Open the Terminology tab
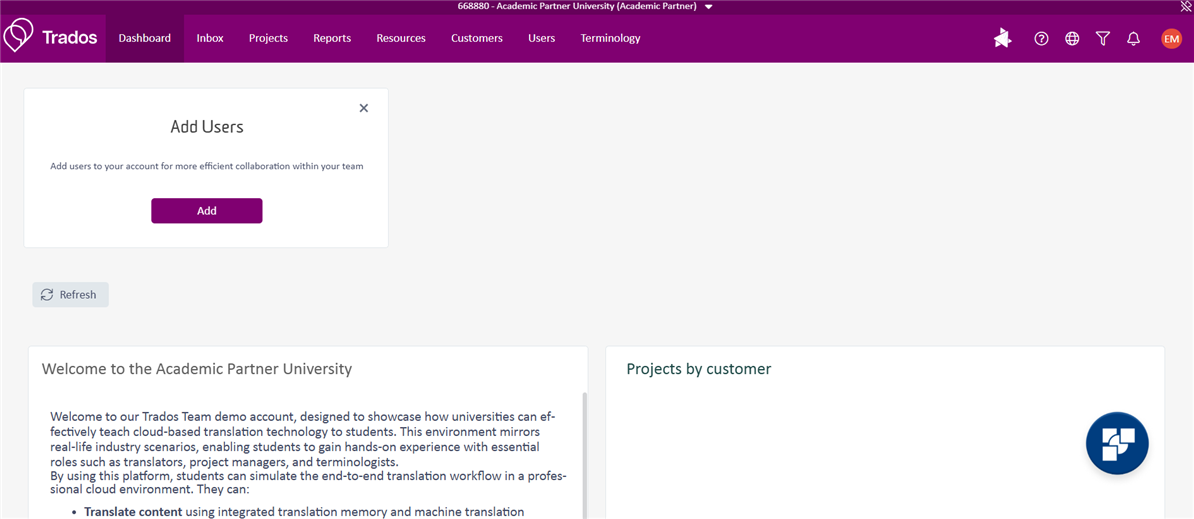Image resolution: width=1194 pixels, height=519 pixels. 610,38
